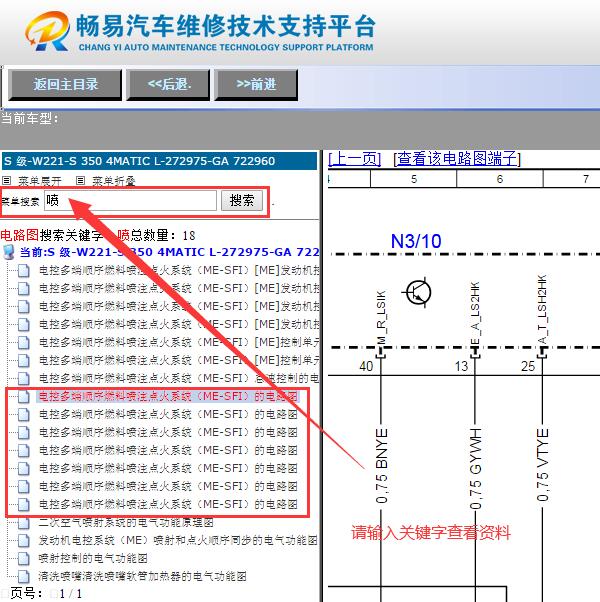Click the 0,75 GYWH wire label
Screen dimensions: 600x602
[476, 468]
